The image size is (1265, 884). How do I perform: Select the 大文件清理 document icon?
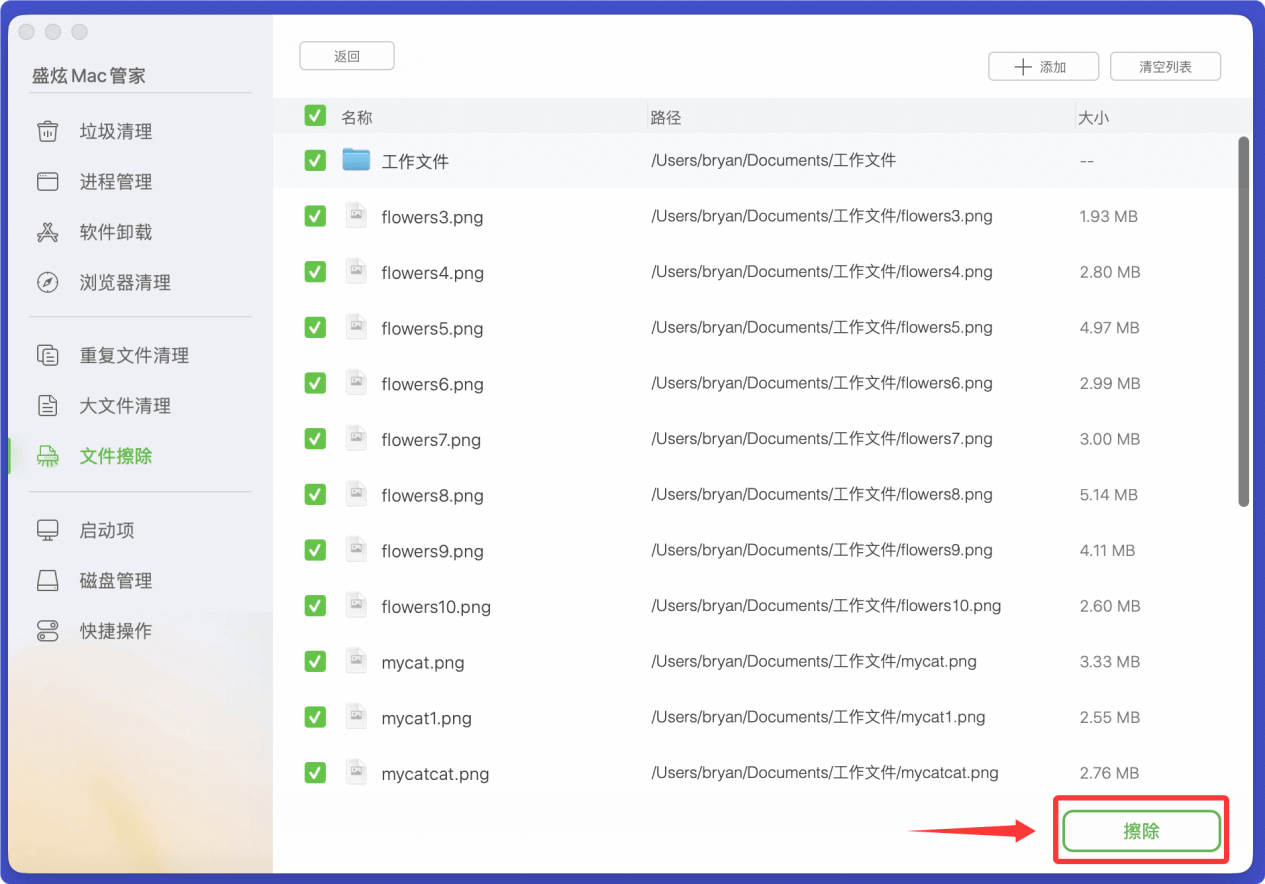pos(47,406)
